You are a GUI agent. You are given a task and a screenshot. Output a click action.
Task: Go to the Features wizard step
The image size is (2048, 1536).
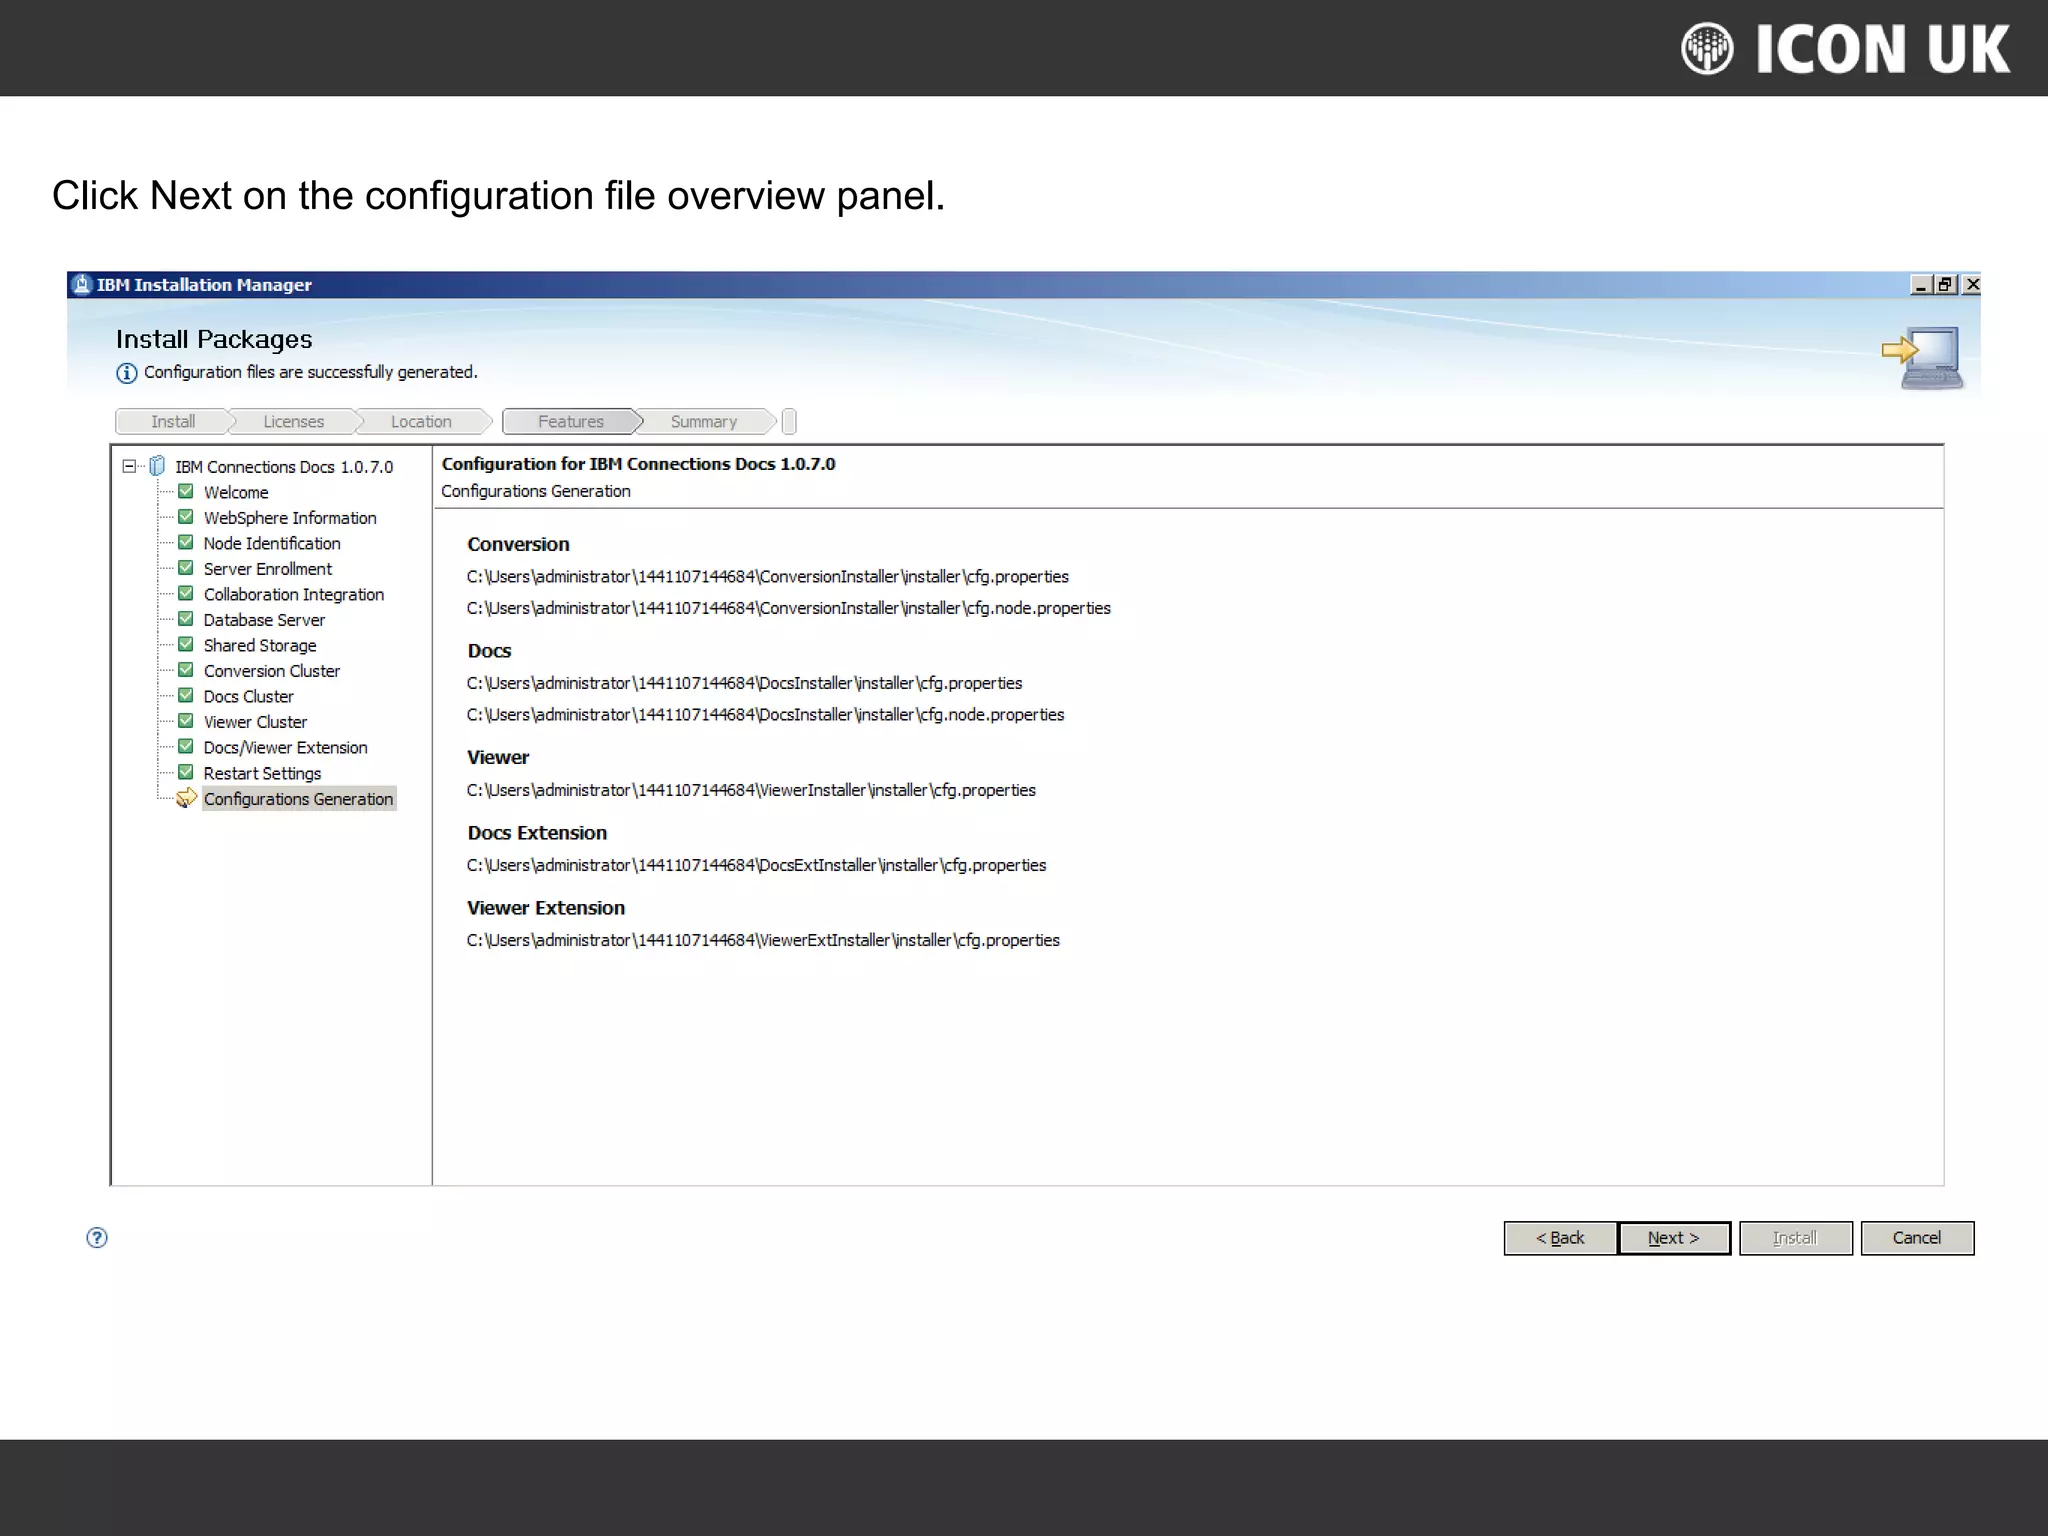pos(570,422)
